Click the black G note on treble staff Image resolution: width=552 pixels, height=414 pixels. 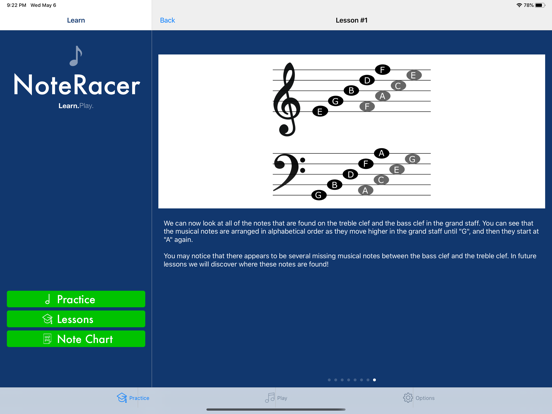pos(335,101)
